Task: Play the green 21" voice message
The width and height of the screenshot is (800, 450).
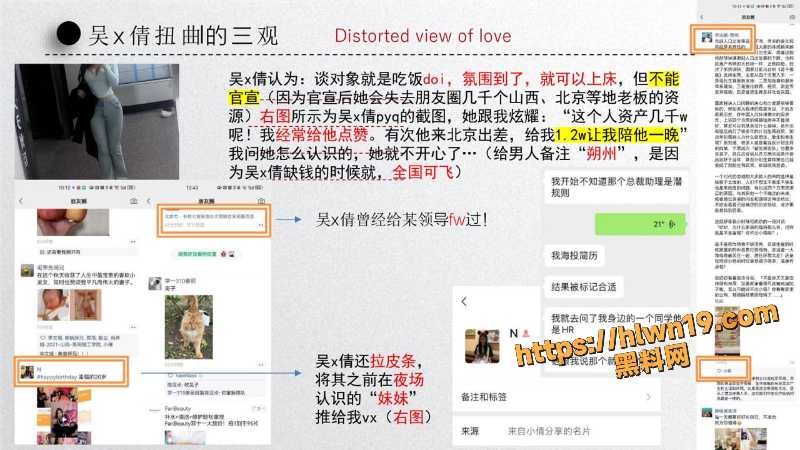Action: pyautogui.click(x=640, y=224)
